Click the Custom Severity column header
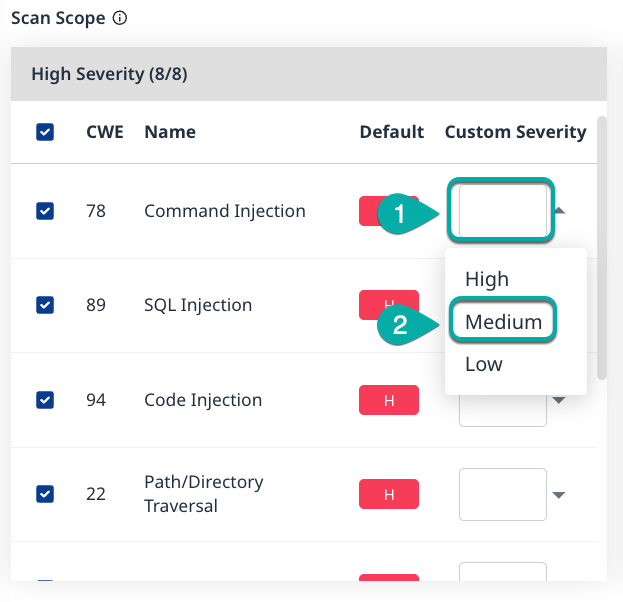623x602 pixels. 515,132
